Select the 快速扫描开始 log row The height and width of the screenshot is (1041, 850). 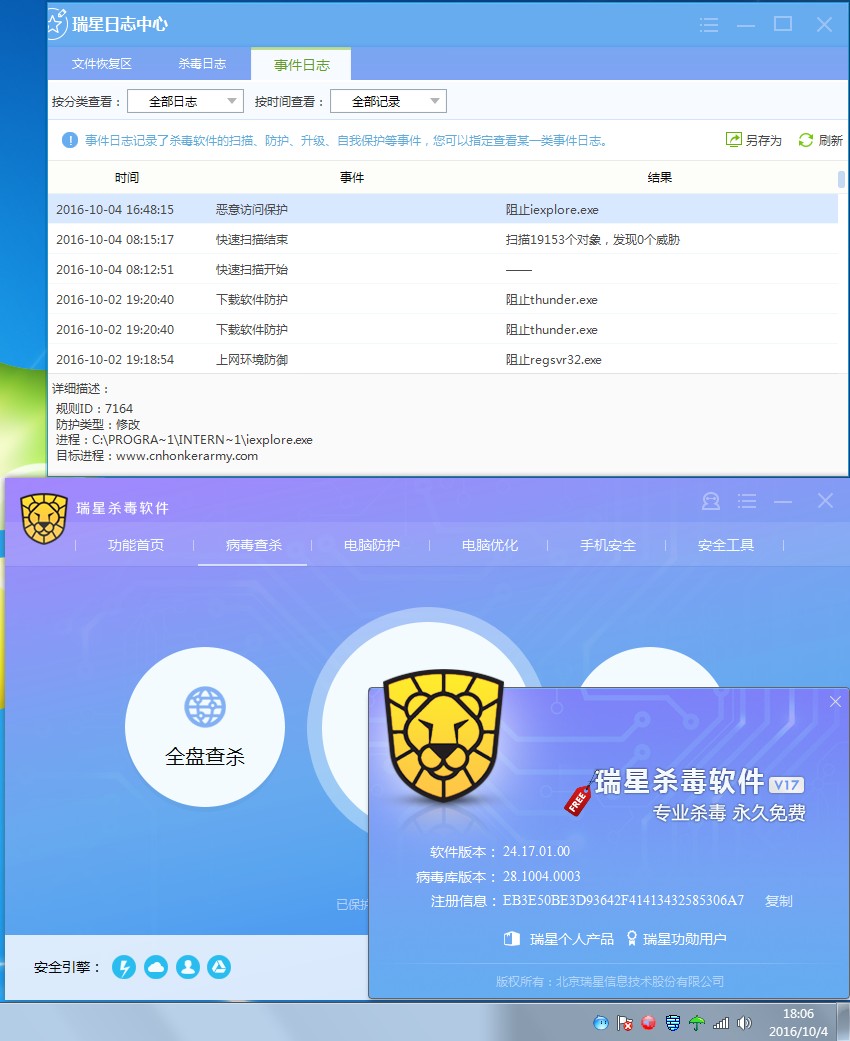click(443, 270)
